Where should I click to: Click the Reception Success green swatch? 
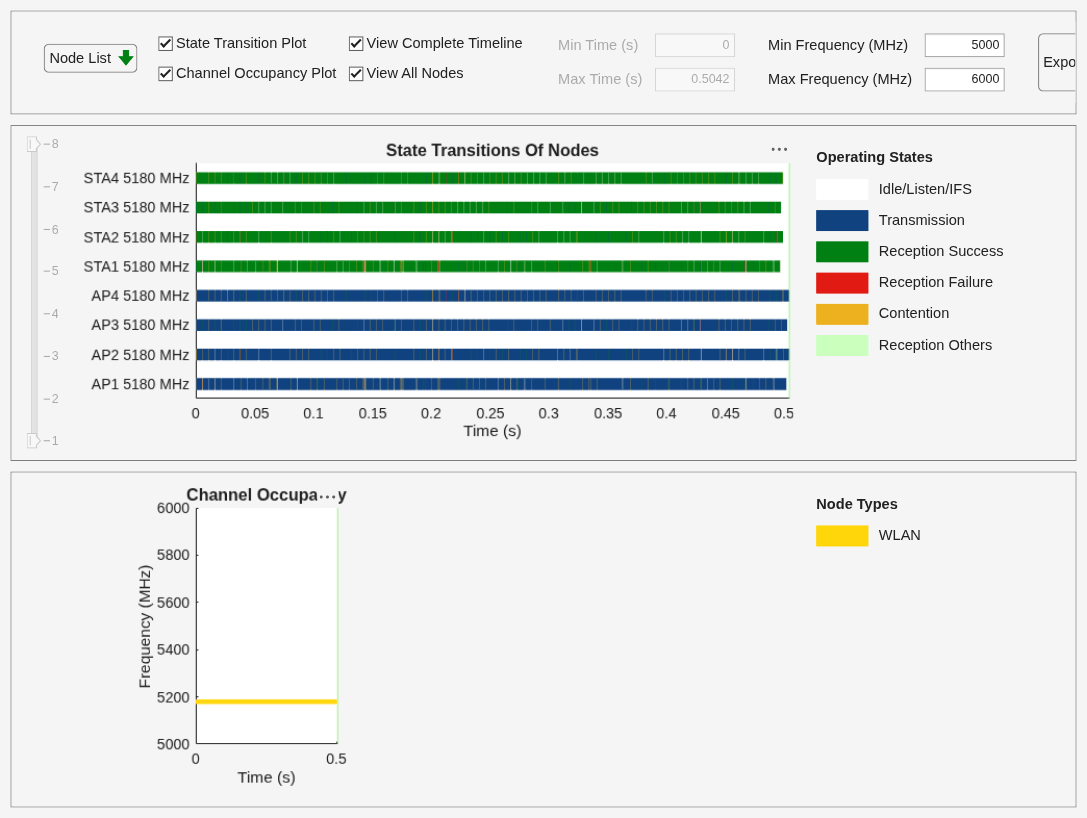842,252
